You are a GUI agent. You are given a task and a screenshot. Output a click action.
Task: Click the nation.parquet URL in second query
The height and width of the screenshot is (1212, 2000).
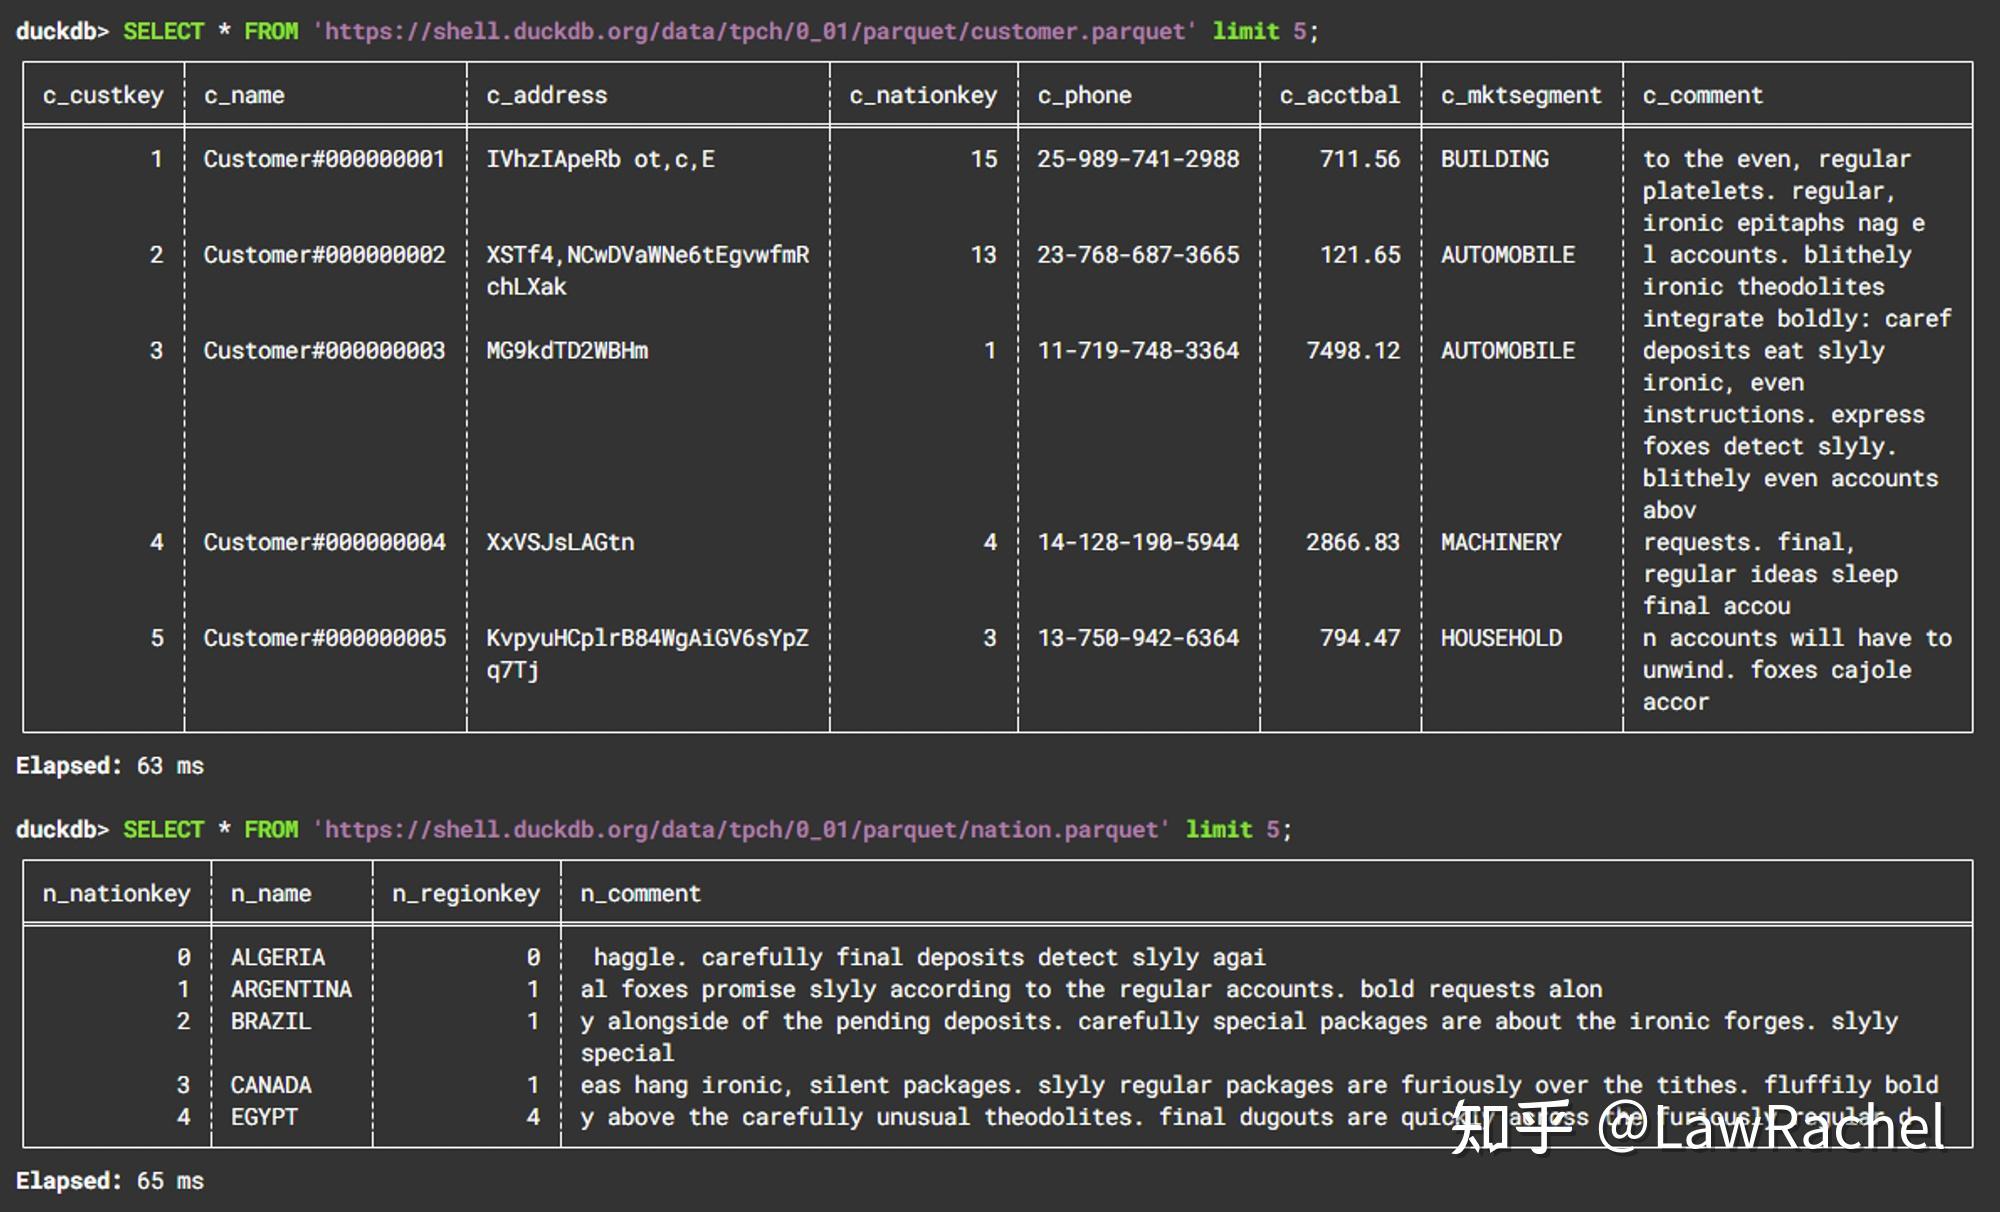tap(740, 829)
